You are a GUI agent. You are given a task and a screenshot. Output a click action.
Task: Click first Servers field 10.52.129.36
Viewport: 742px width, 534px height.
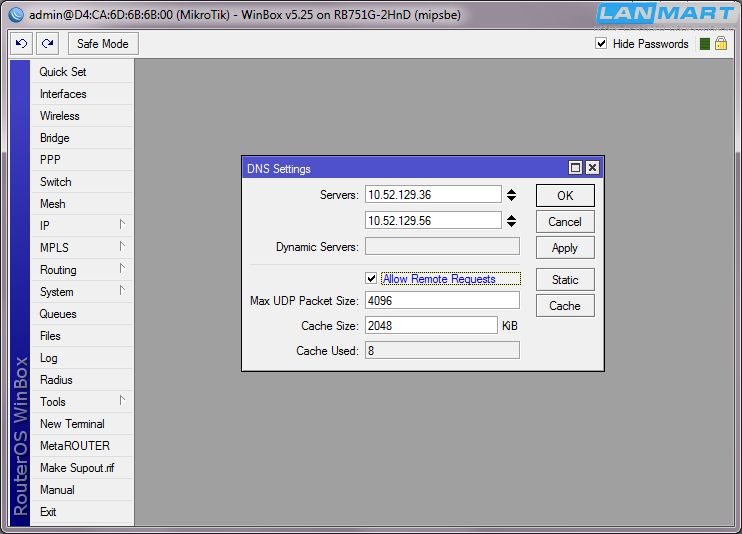pos(433,195)
